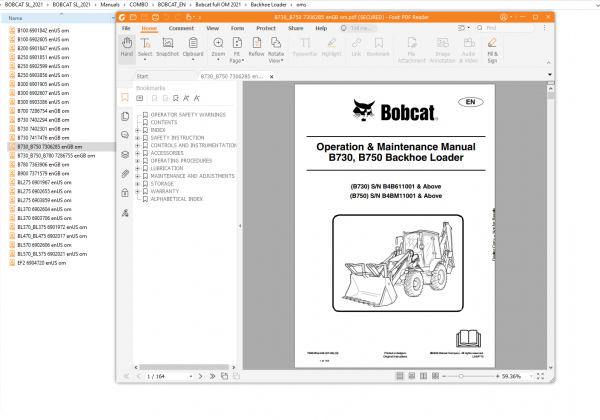Viewport: 600px width, 420px height.
Task: Click the Fill & Sign tool
Action: [x=492, y=50]
